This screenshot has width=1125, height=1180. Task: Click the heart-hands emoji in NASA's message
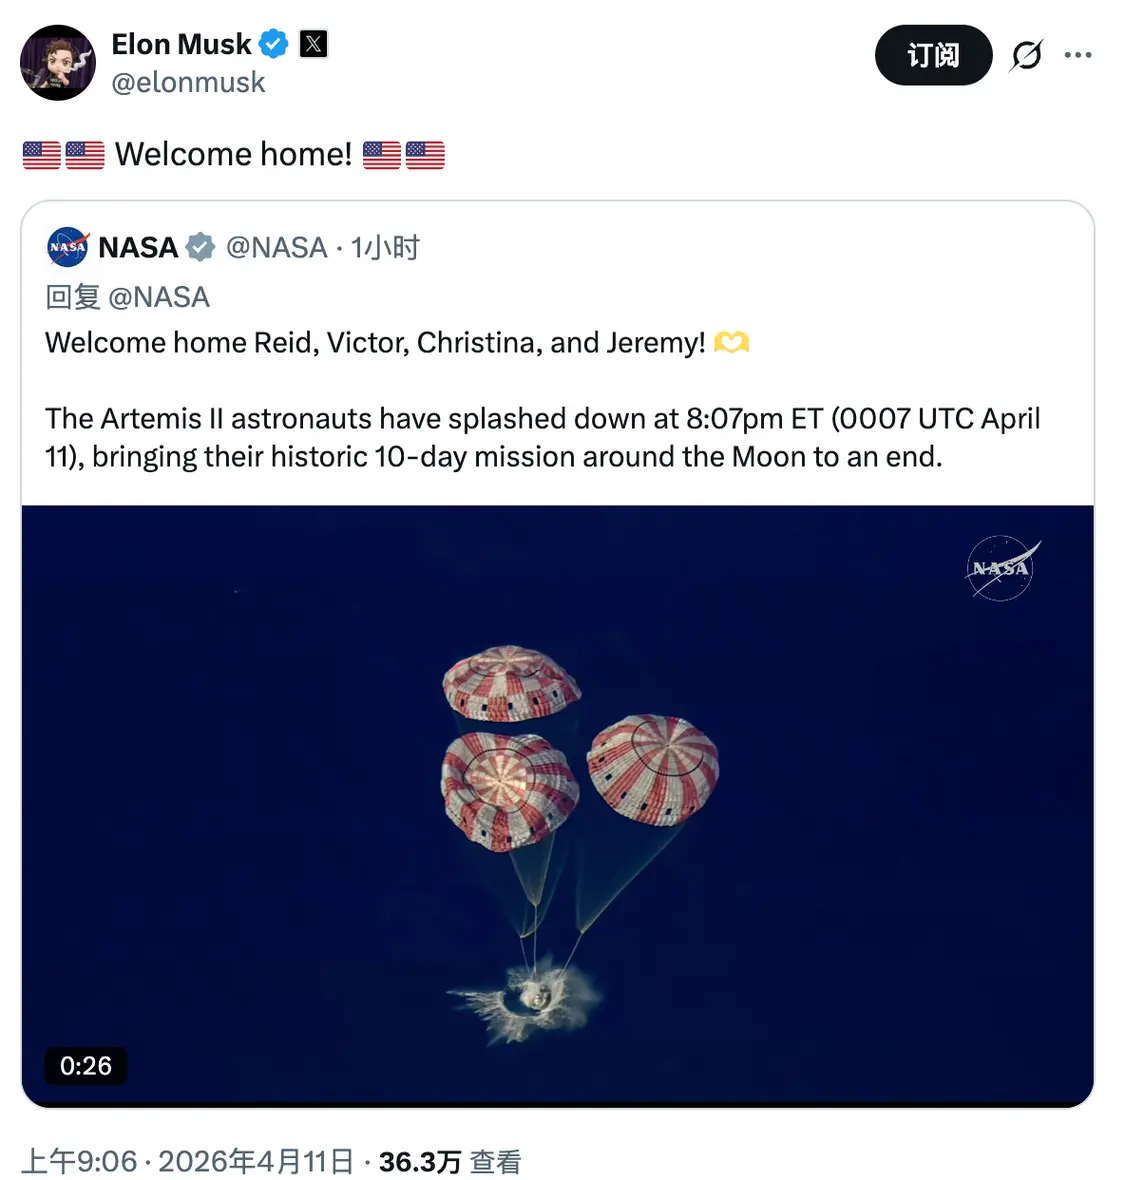pos(729,342)
